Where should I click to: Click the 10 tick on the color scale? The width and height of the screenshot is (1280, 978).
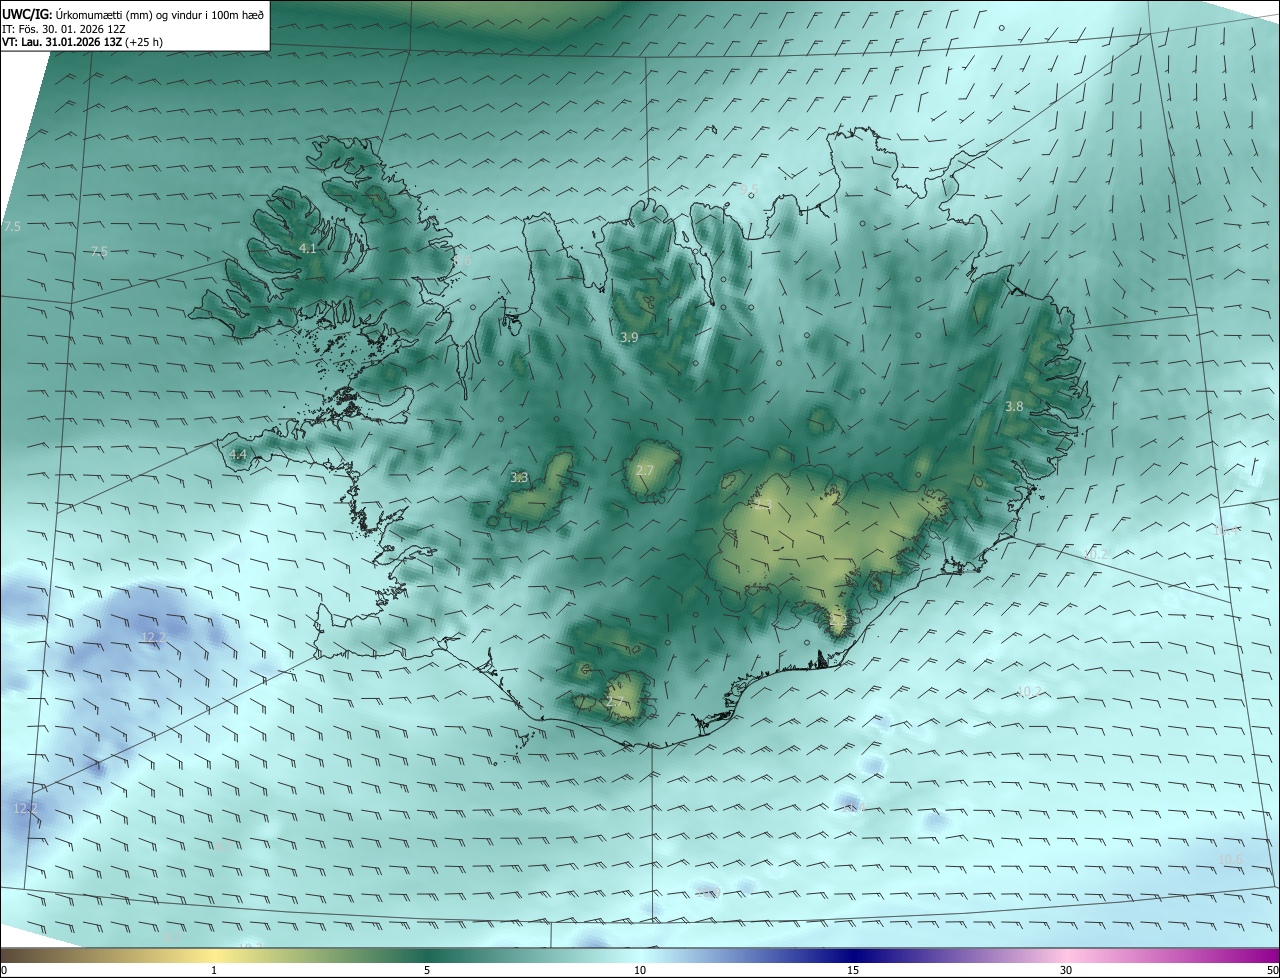click(640, 970)
